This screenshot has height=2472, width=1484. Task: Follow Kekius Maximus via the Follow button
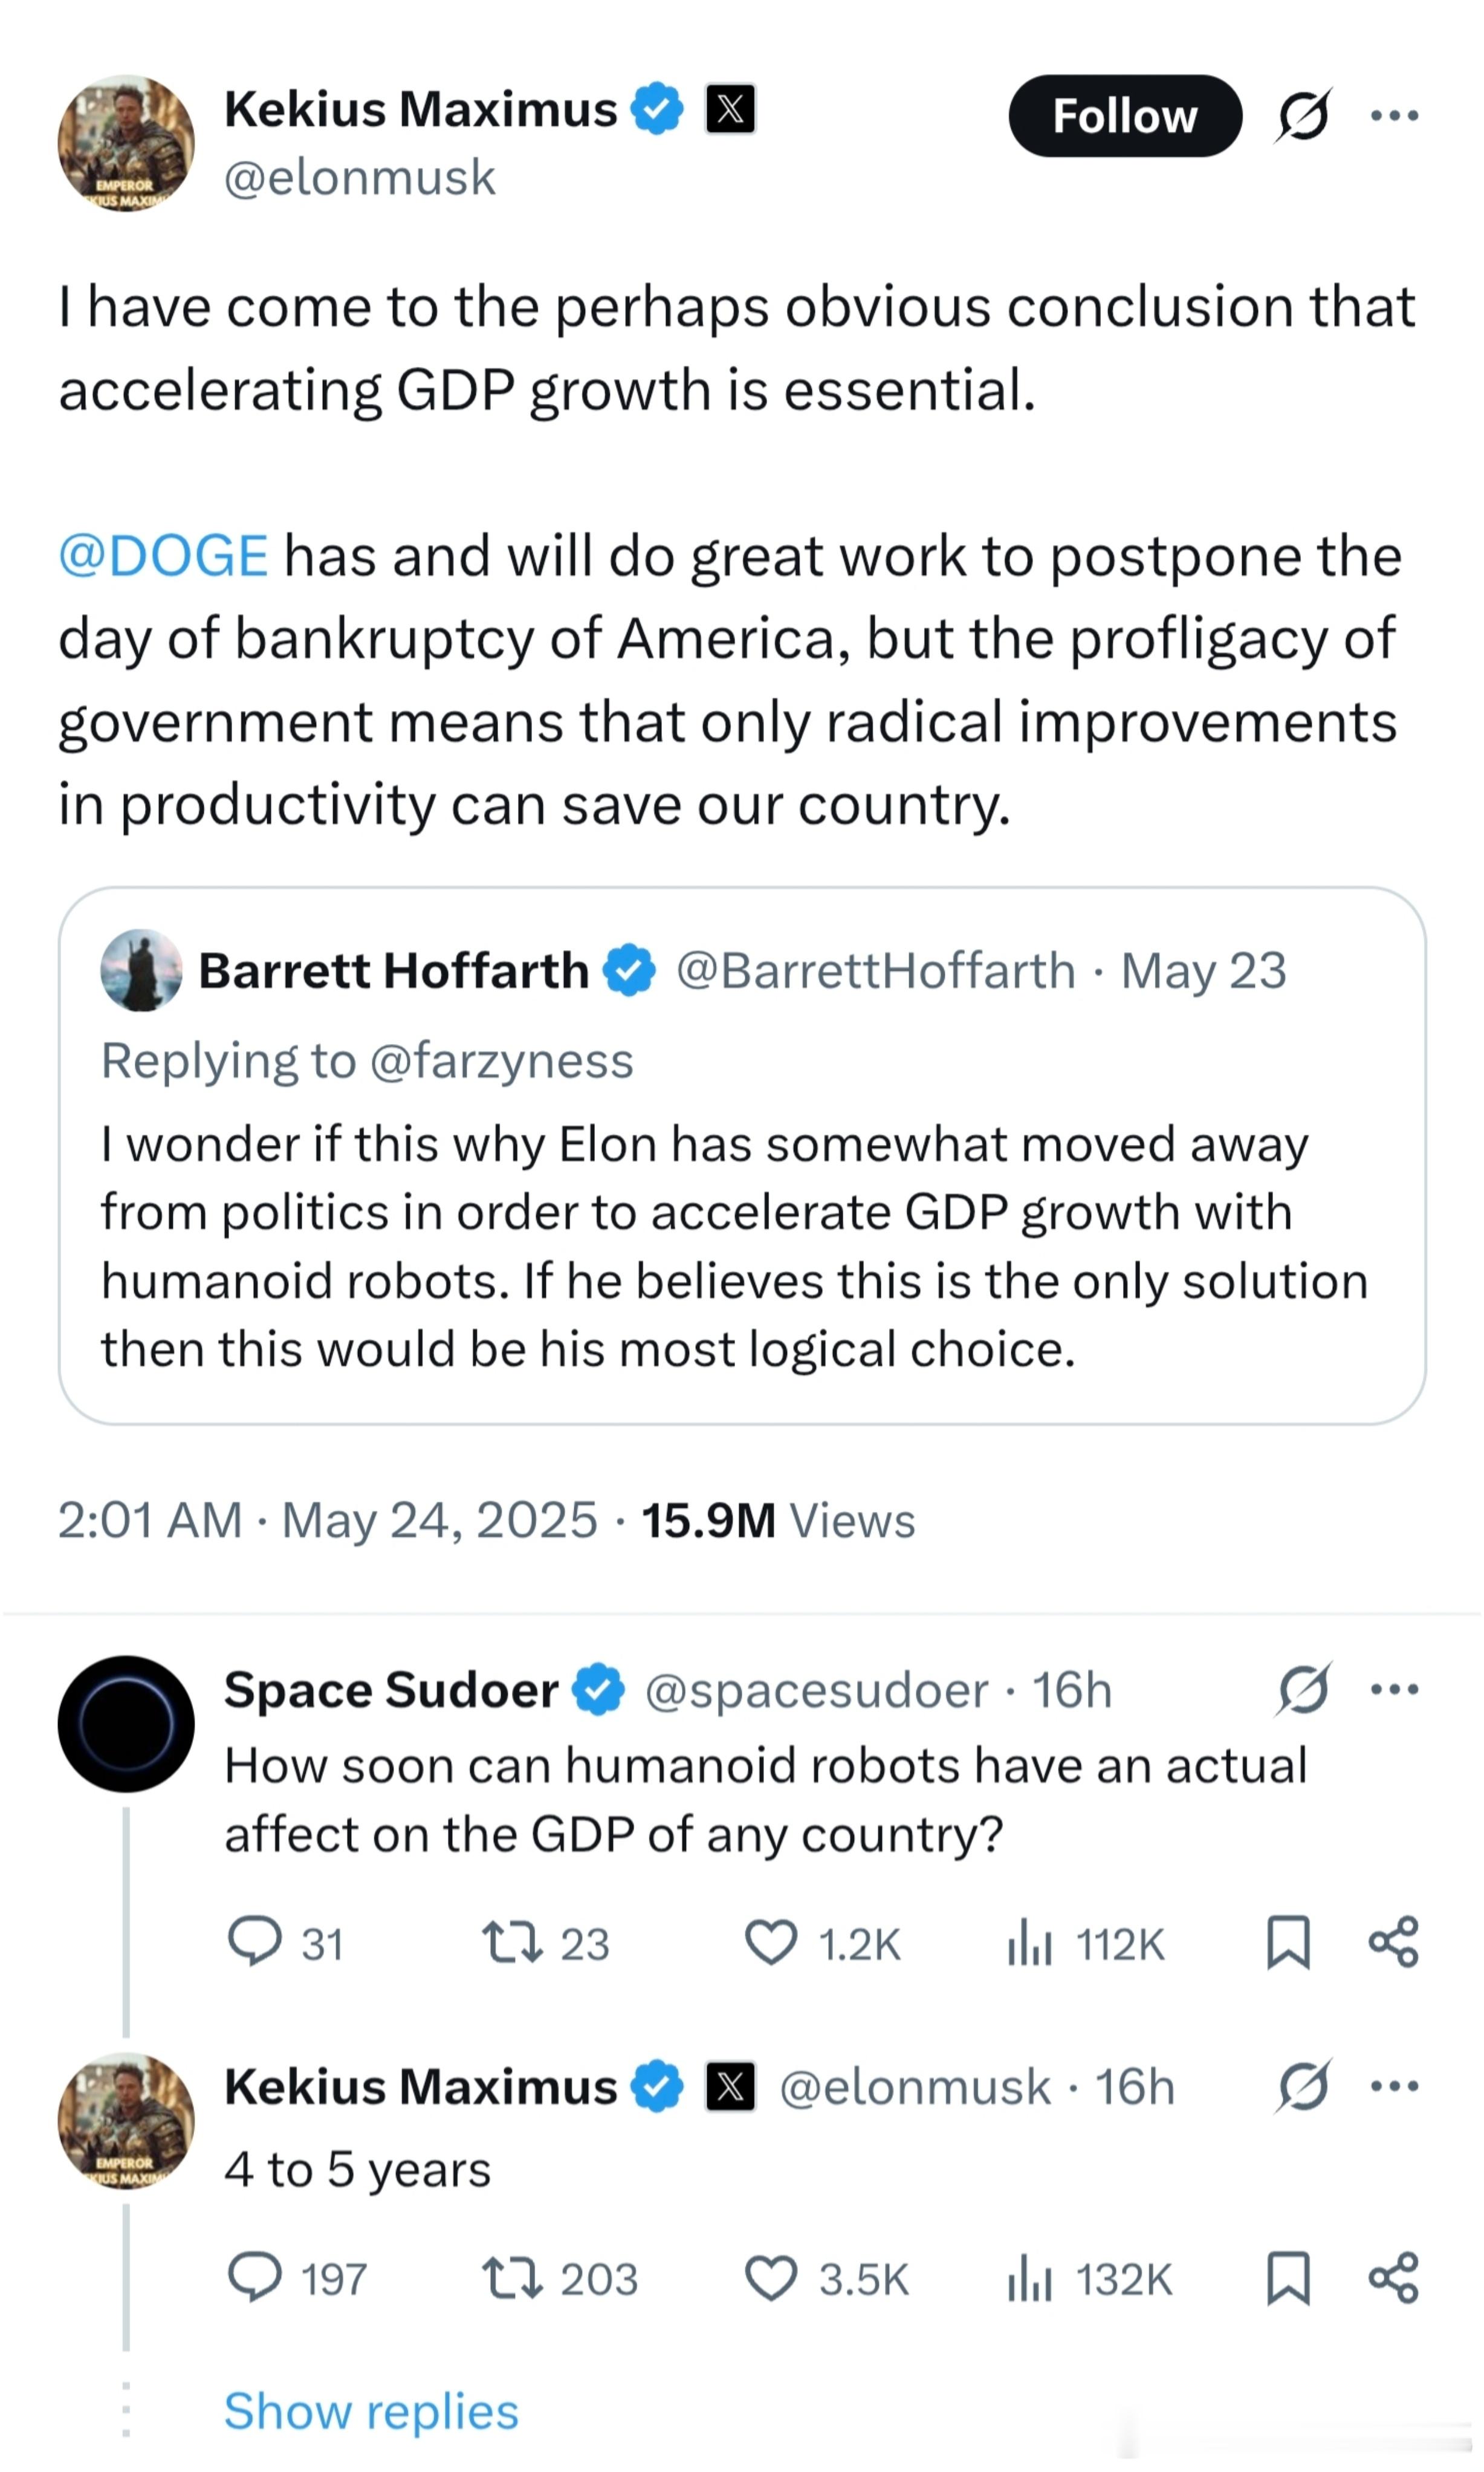pos(1124,116)
